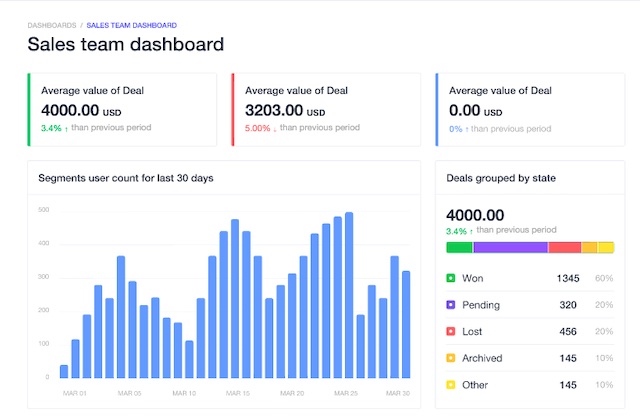Select the red Lost segment of bar

pos(564,247)
